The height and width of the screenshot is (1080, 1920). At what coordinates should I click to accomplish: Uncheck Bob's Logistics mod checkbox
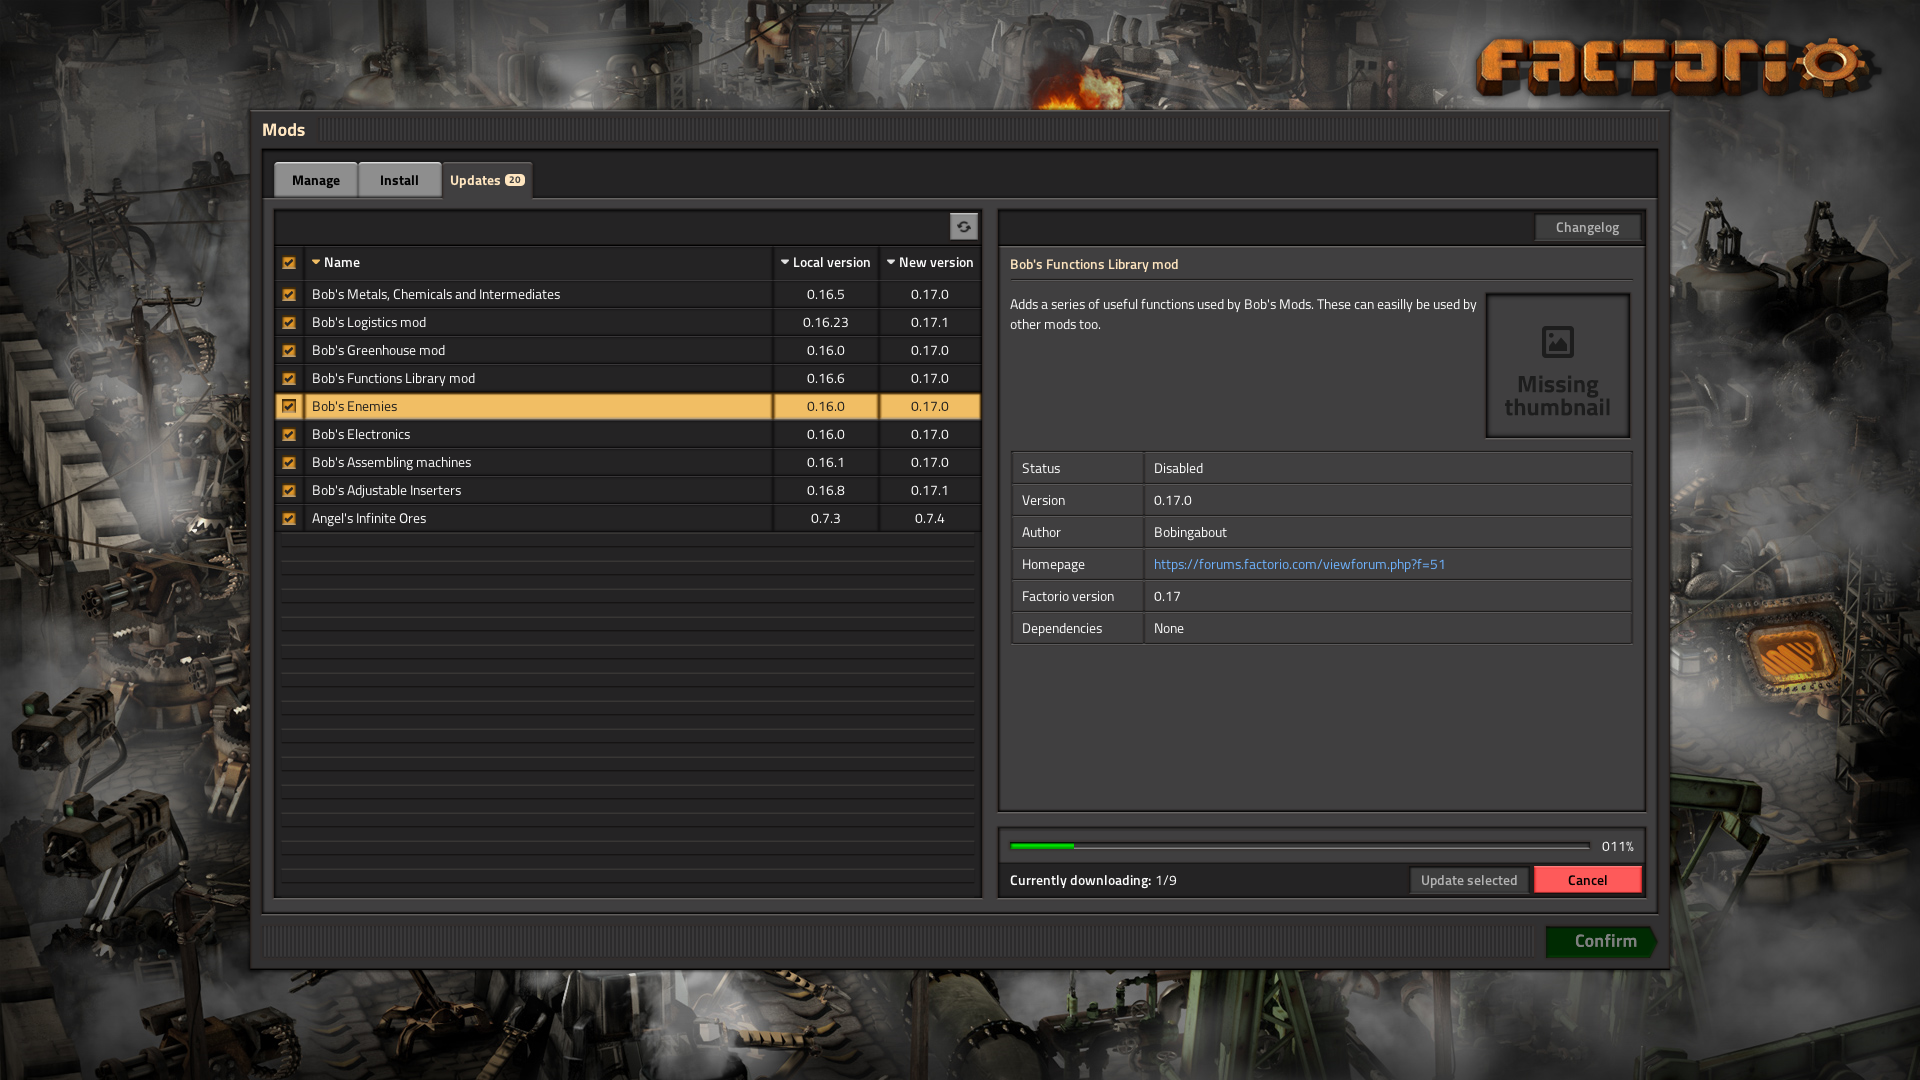point(289,323)
